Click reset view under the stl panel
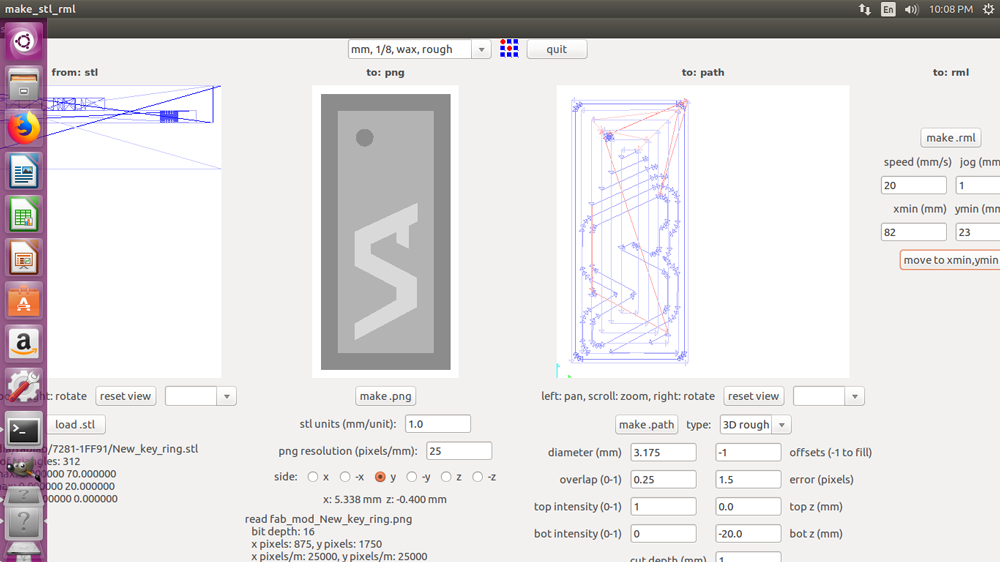Image resolution: width=1000 pixels, height=562 pixels. (x=126, y=396)
